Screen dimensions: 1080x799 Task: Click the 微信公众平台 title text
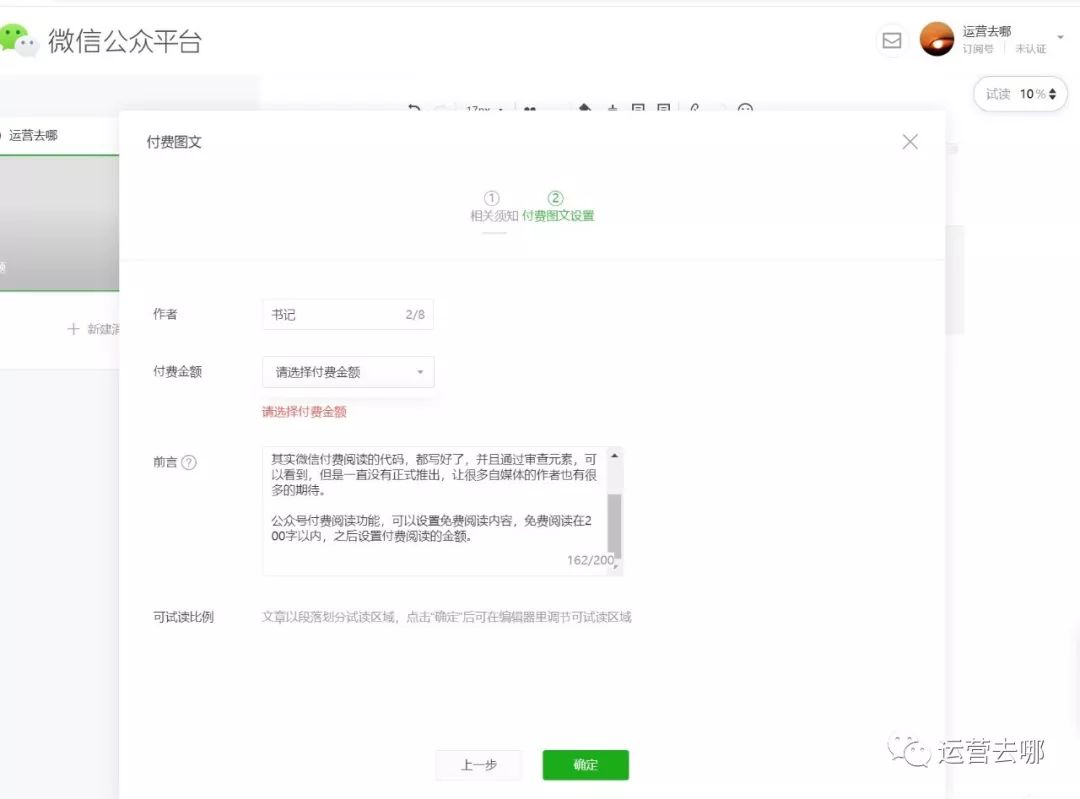pos(125,41)
